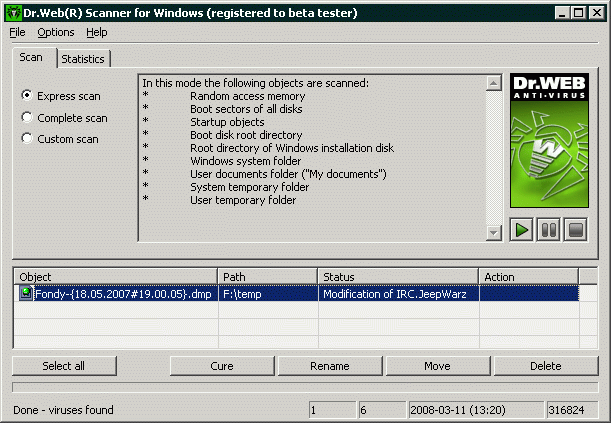Click the 2008-03-11 (13:20) status bar field

[476, 410]
